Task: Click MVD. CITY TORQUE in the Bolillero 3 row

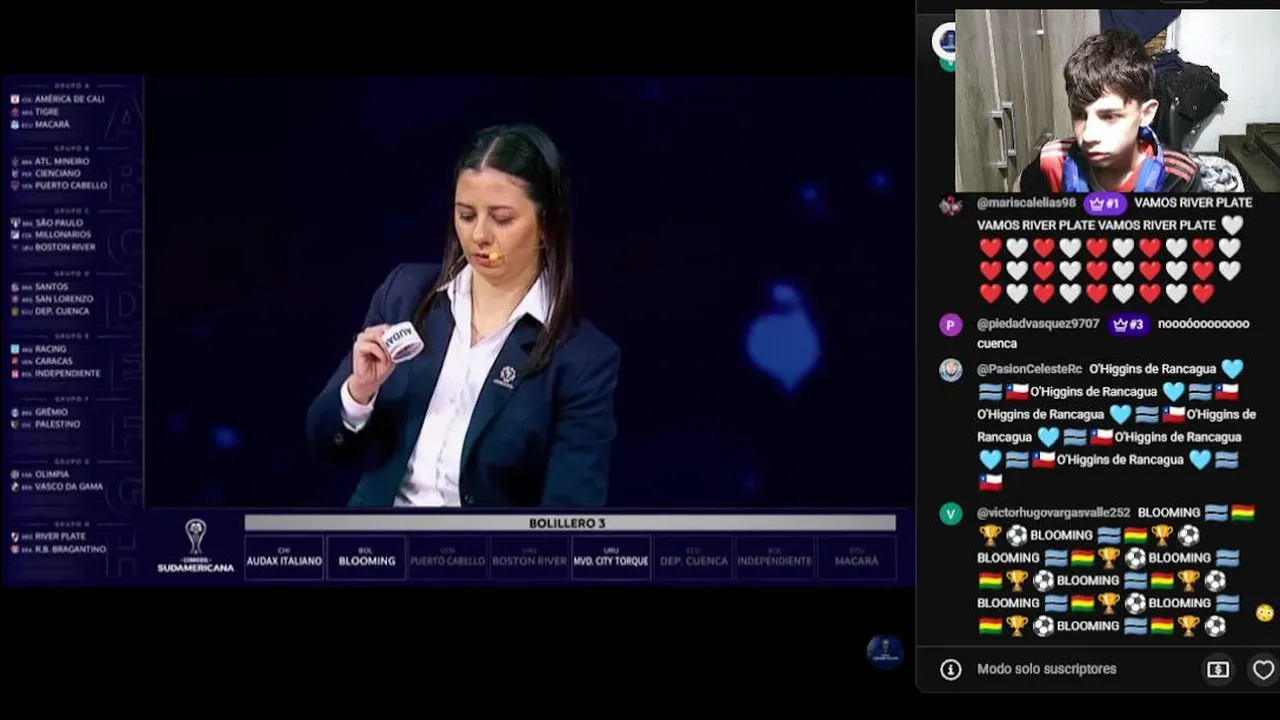Action: coord(611,558)
